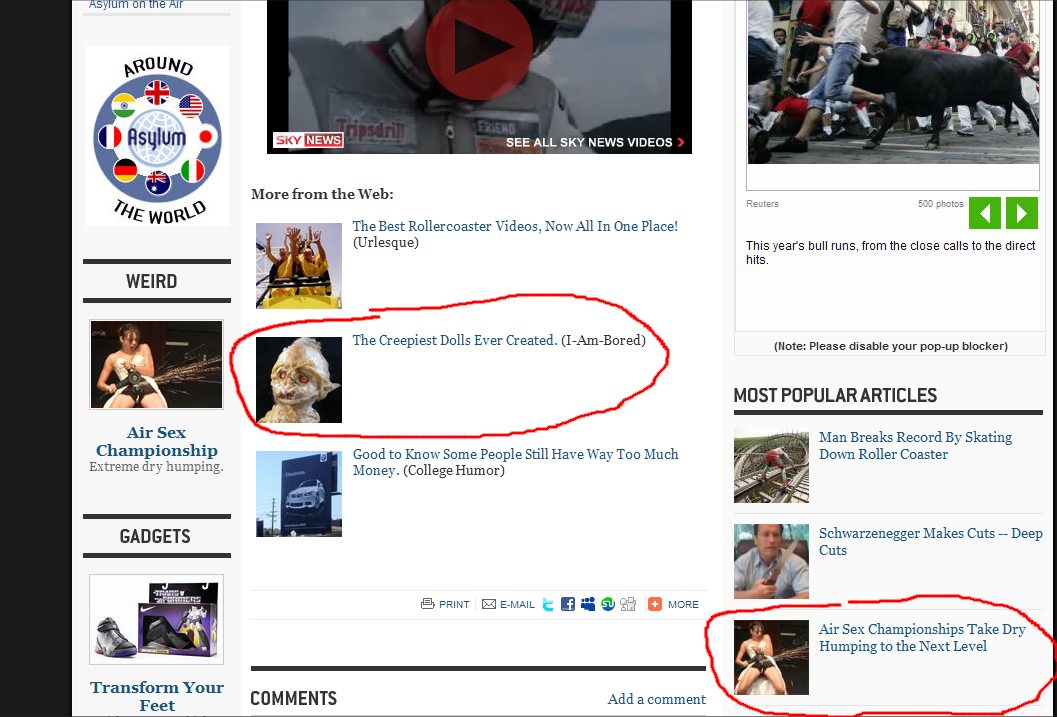The width and height of the screenshot is (1057, 717).
Task: Open The Creepiest Dolls Ever Created link
Action: click(x=454, y=341)
